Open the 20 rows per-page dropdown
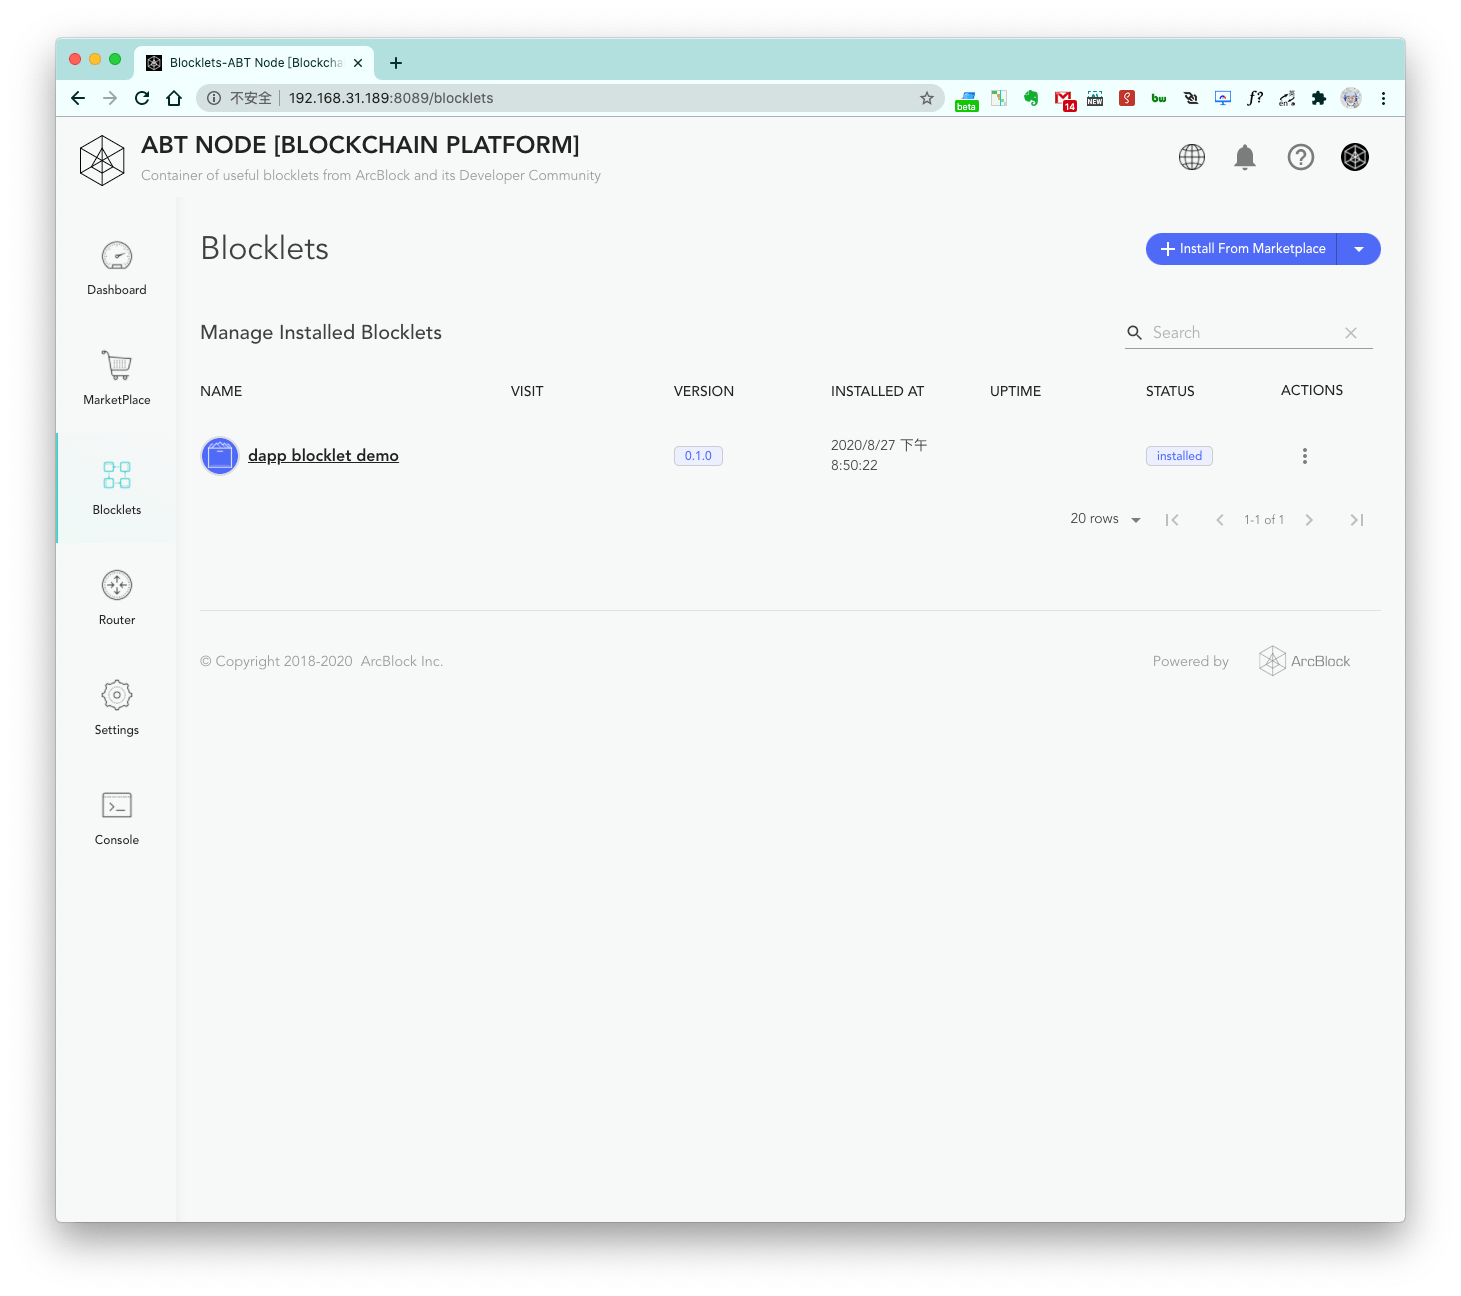 pos(1106,519)
